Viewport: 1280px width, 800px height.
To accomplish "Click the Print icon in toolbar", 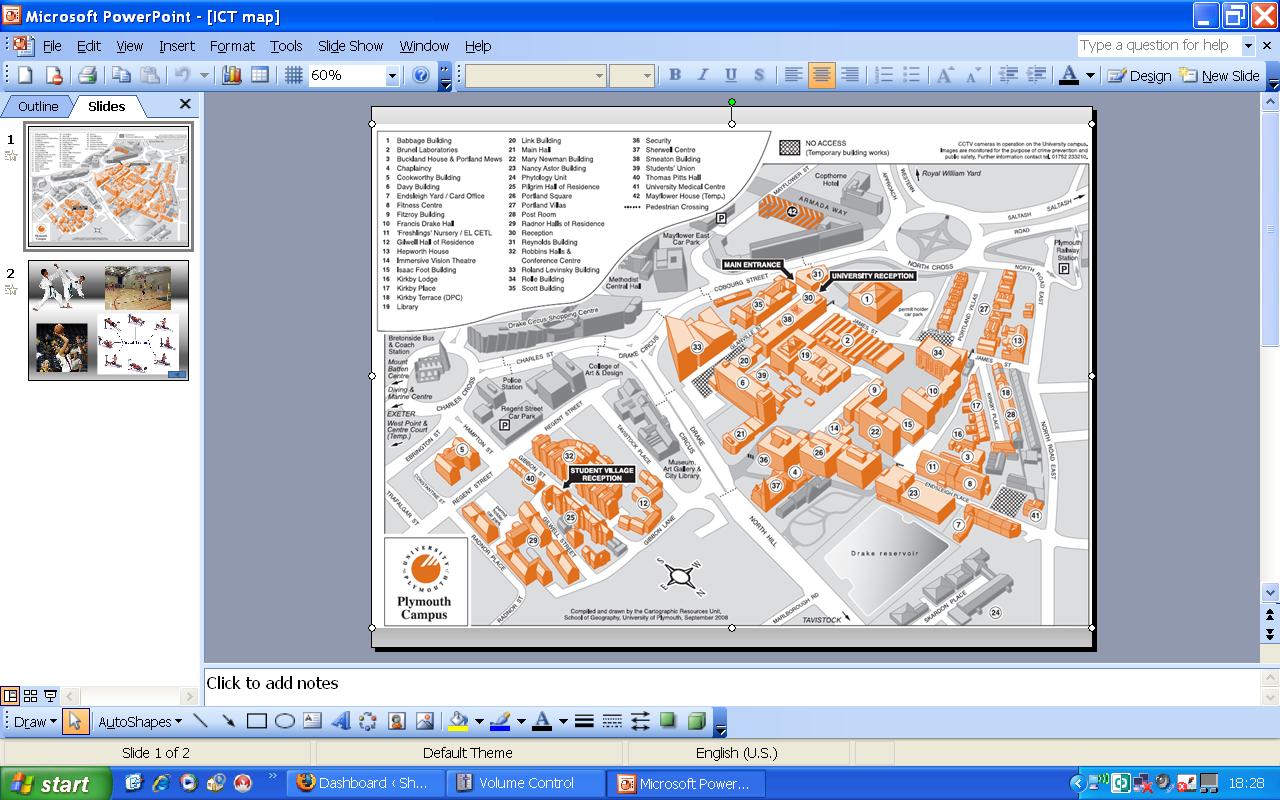I will (87, 75).
